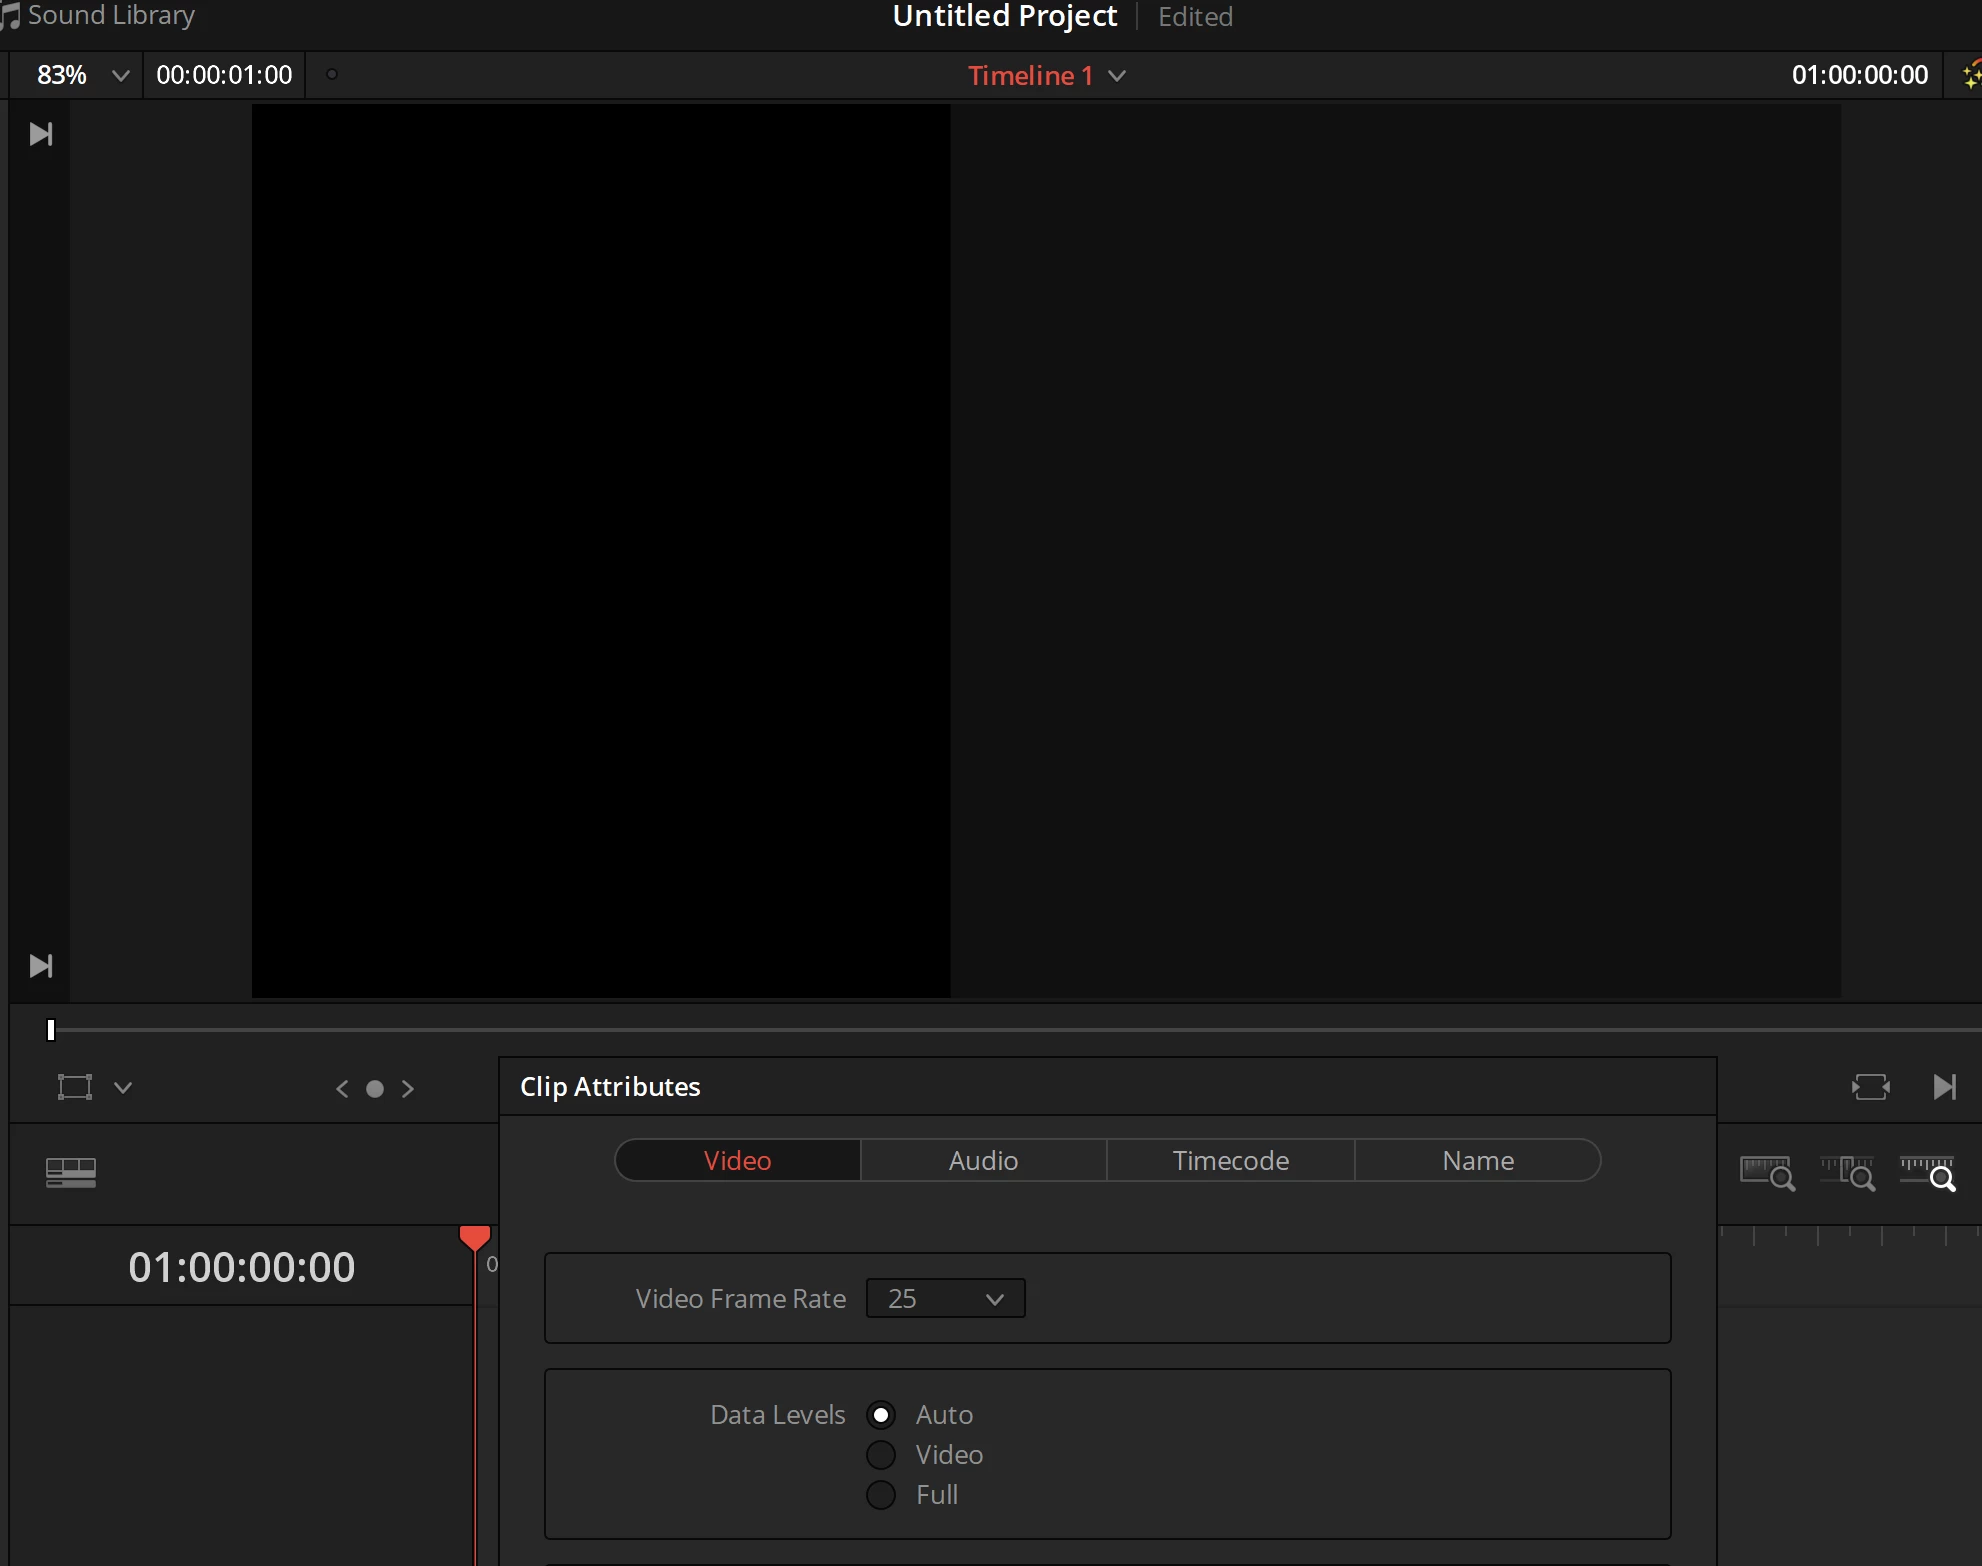Image resolution: width=1982 pixels, height=1566 pixels.
Task: Click the bottom skip-to-end viewer icon
Action: [41, 966]
